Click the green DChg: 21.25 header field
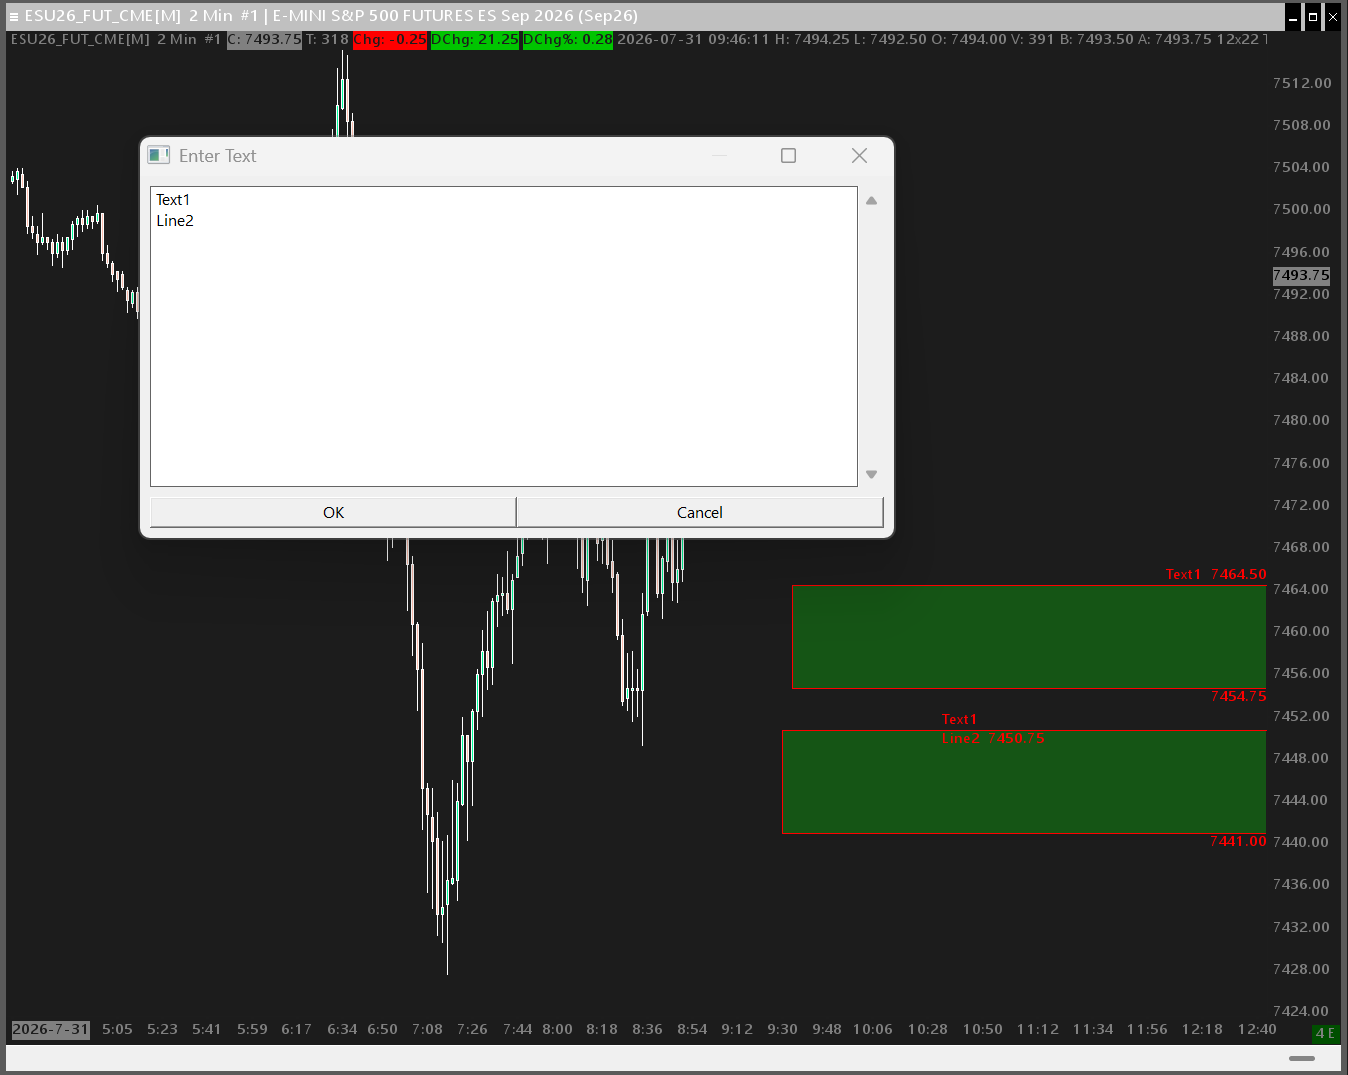The image size is (1348, 1075). [475, 39]
